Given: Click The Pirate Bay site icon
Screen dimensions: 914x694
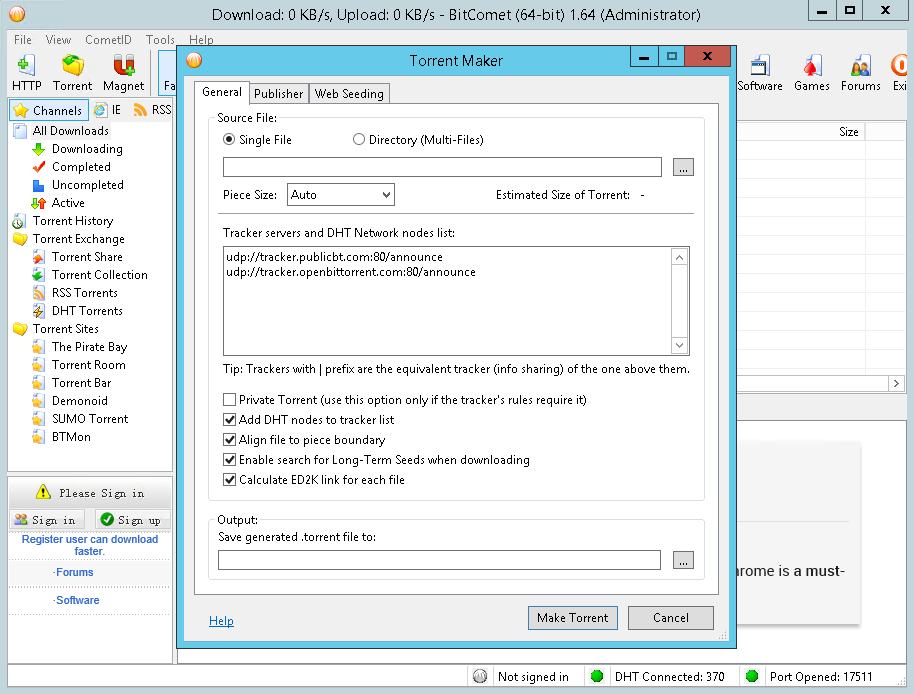Looking at the screenshot, I should pos(38,347).
